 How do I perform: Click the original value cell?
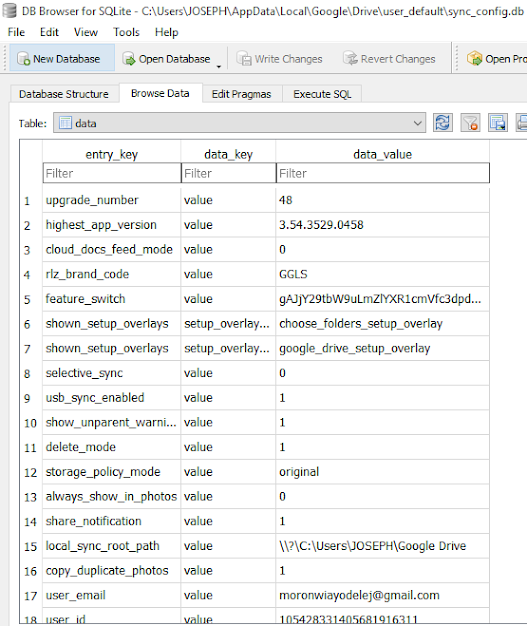(383, 472)
